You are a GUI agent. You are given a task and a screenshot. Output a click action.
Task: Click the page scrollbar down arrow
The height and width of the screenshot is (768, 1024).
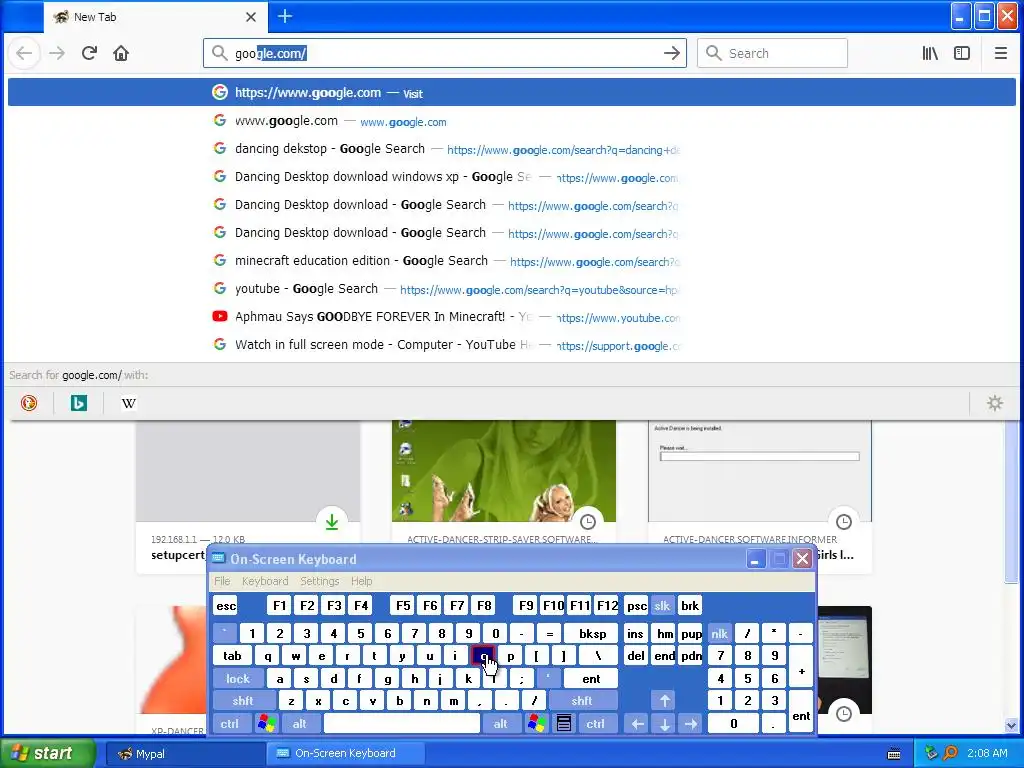pyautogui.click(x=1011, y=725)
